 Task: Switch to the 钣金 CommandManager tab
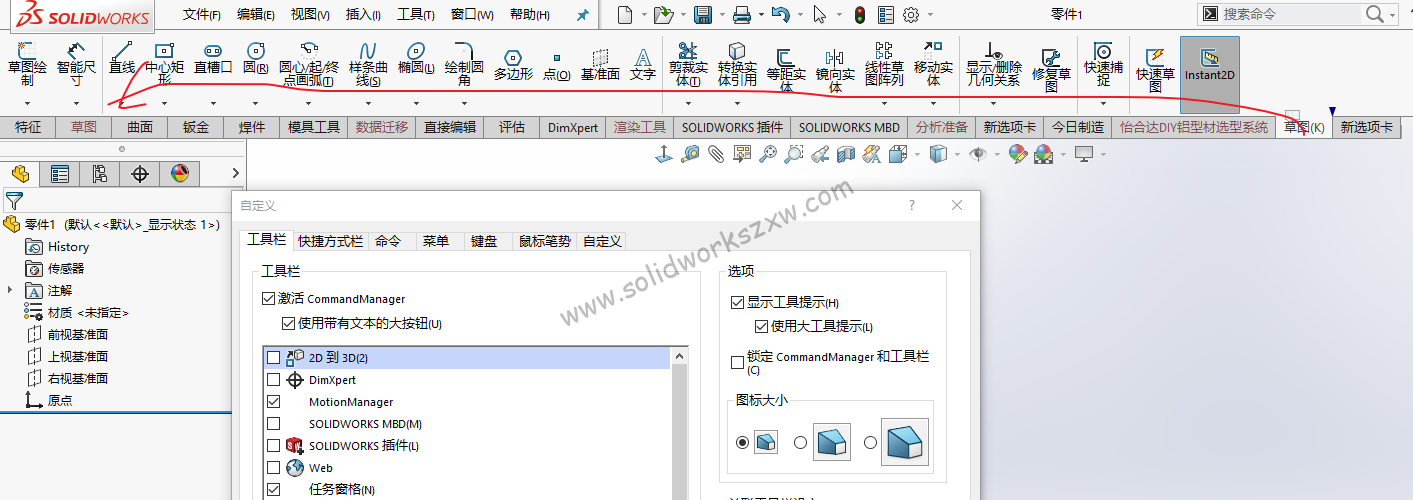tap(196, 127)
